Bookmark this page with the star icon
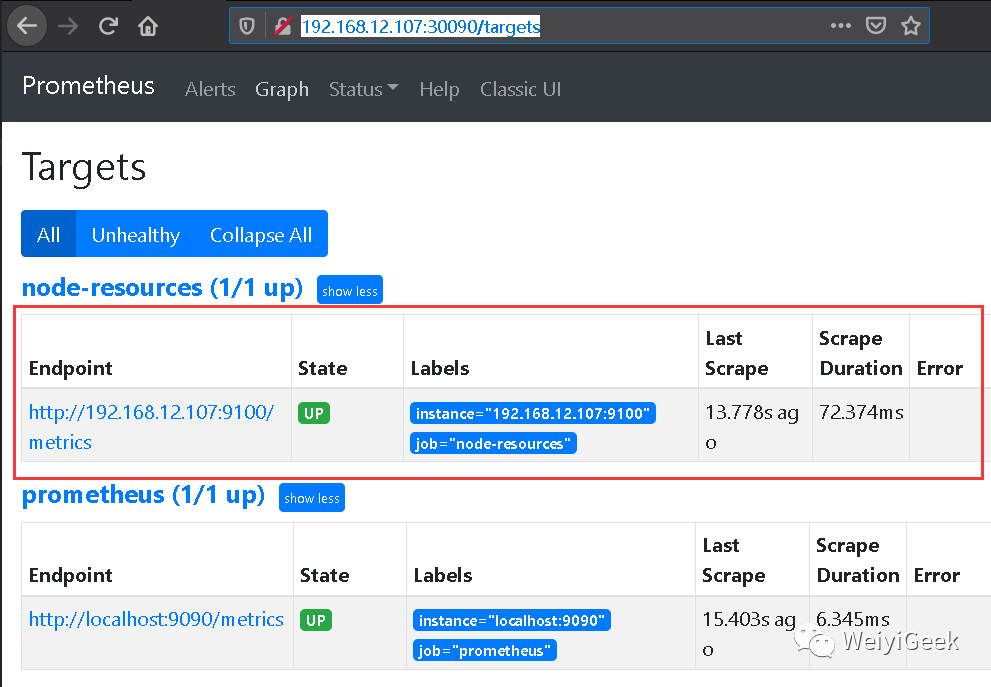Screen dimensions: 991x687 click(911, 26)
